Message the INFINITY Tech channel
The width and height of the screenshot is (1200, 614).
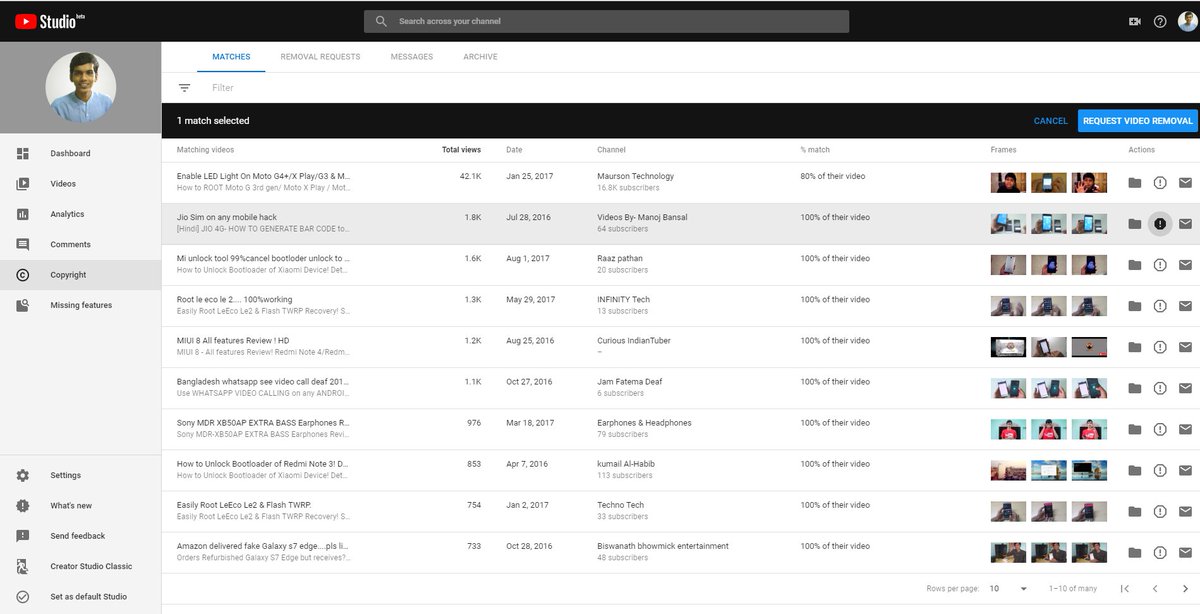tap(1185, 306)
